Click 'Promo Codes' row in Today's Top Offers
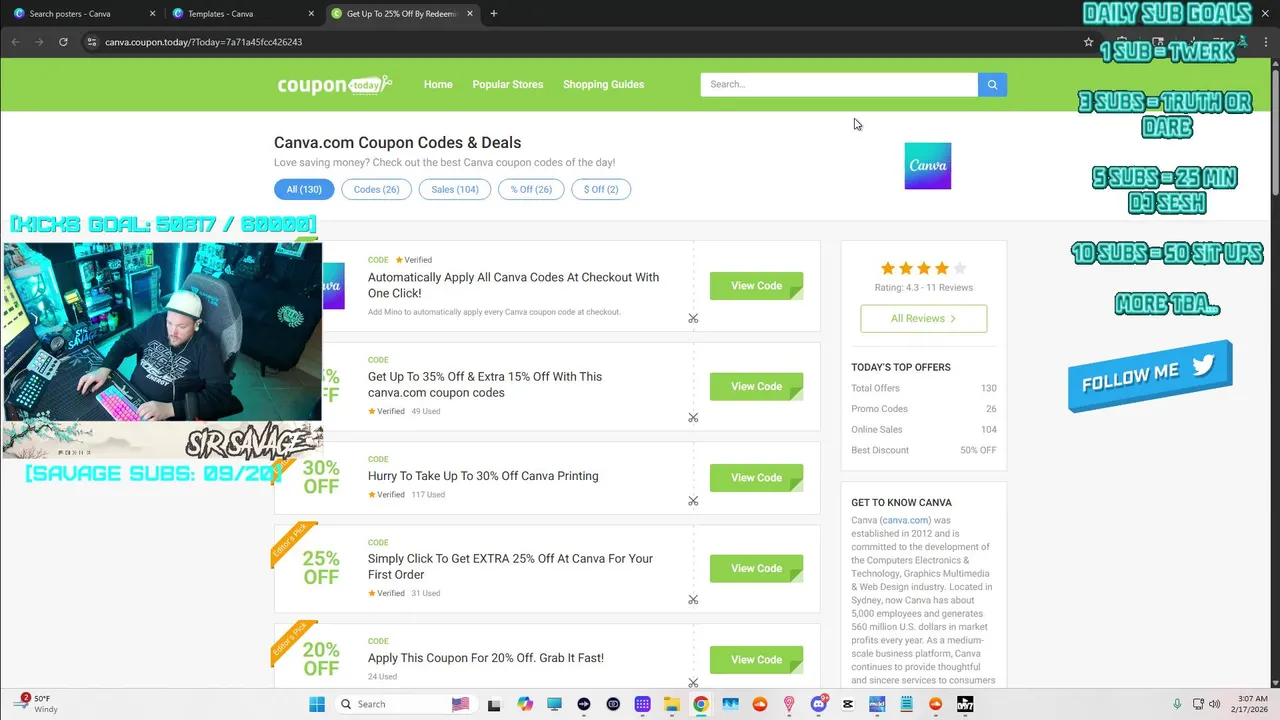The width and height of the screenshot is (1280, 720). (x=923, y=409)
